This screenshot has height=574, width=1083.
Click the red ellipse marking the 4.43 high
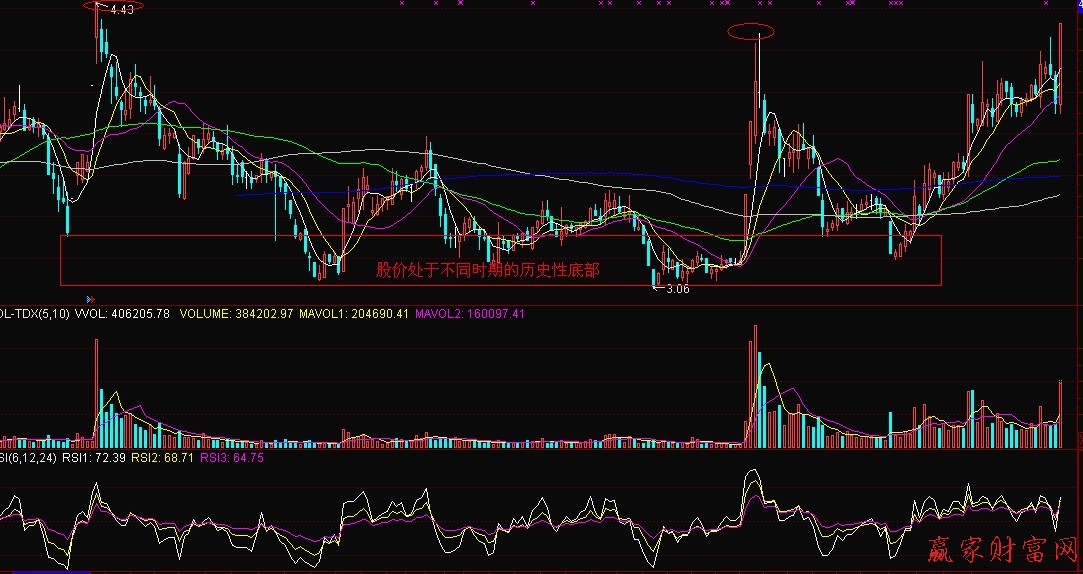tap(113, 8)
